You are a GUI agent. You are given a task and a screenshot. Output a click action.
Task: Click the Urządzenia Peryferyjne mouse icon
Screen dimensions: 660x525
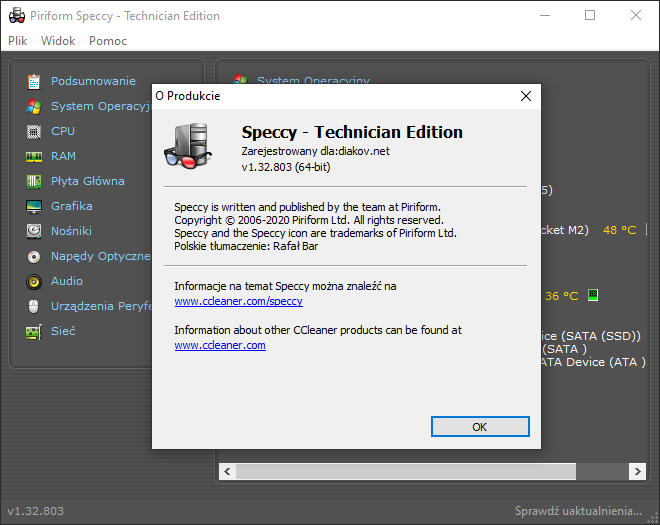coord(34,306)
